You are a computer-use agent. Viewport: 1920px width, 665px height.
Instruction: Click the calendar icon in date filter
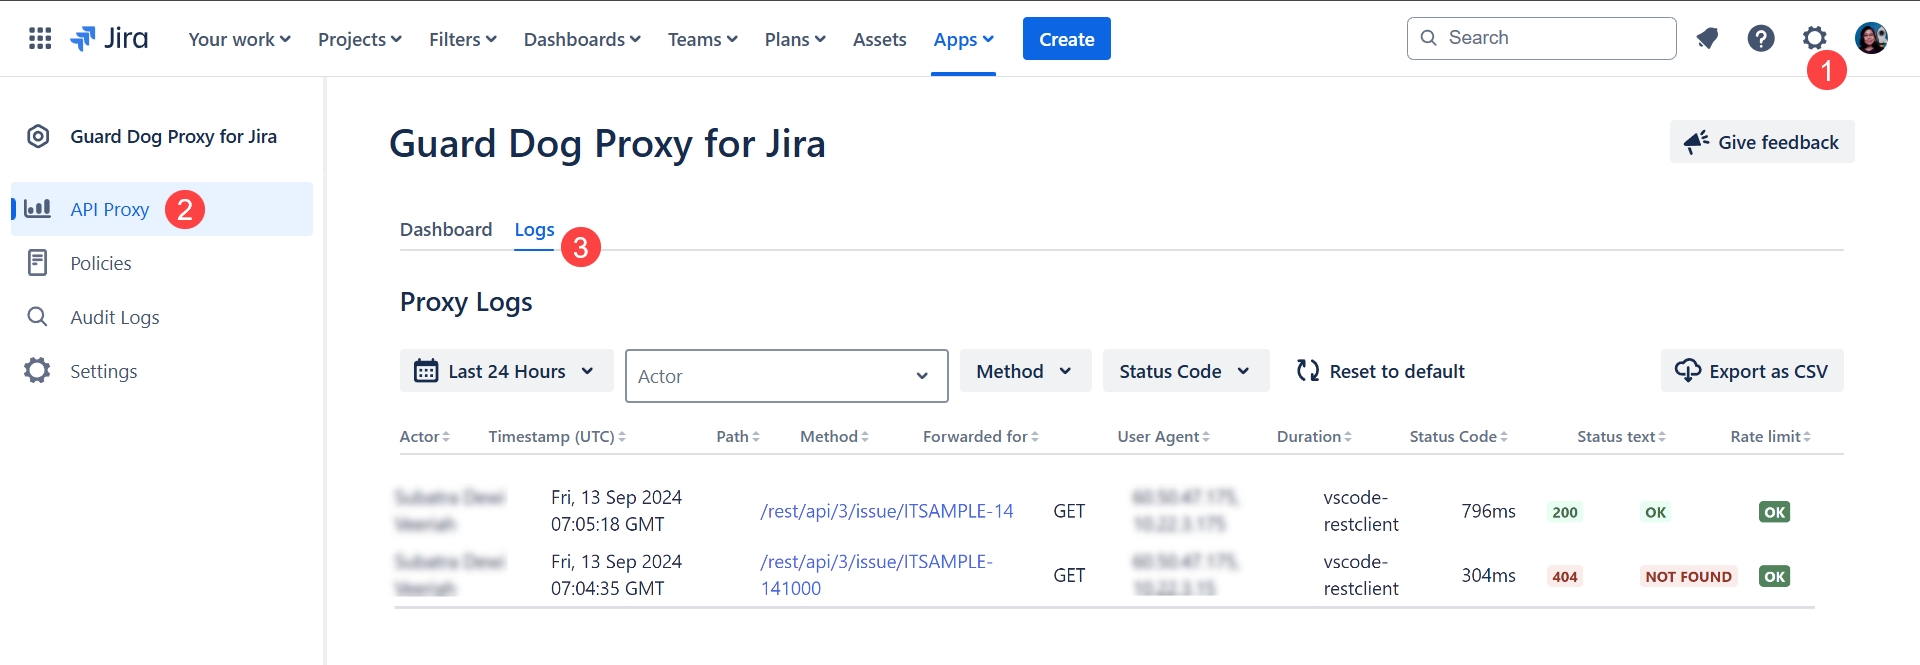pos(426,371)
